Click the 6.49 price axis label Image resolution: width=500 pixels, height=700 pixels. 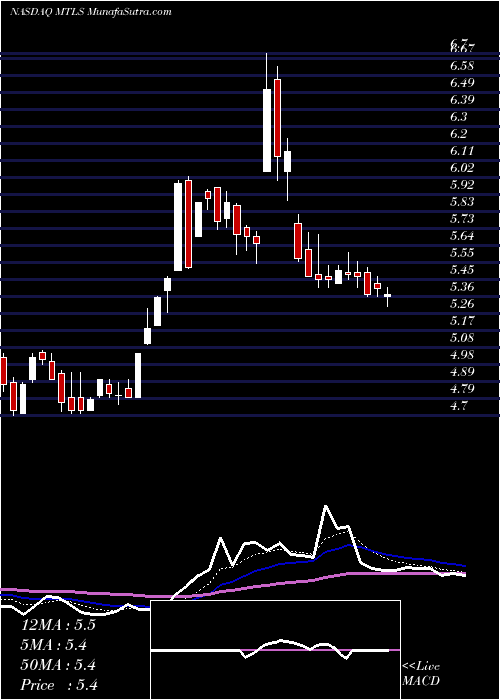462,83
